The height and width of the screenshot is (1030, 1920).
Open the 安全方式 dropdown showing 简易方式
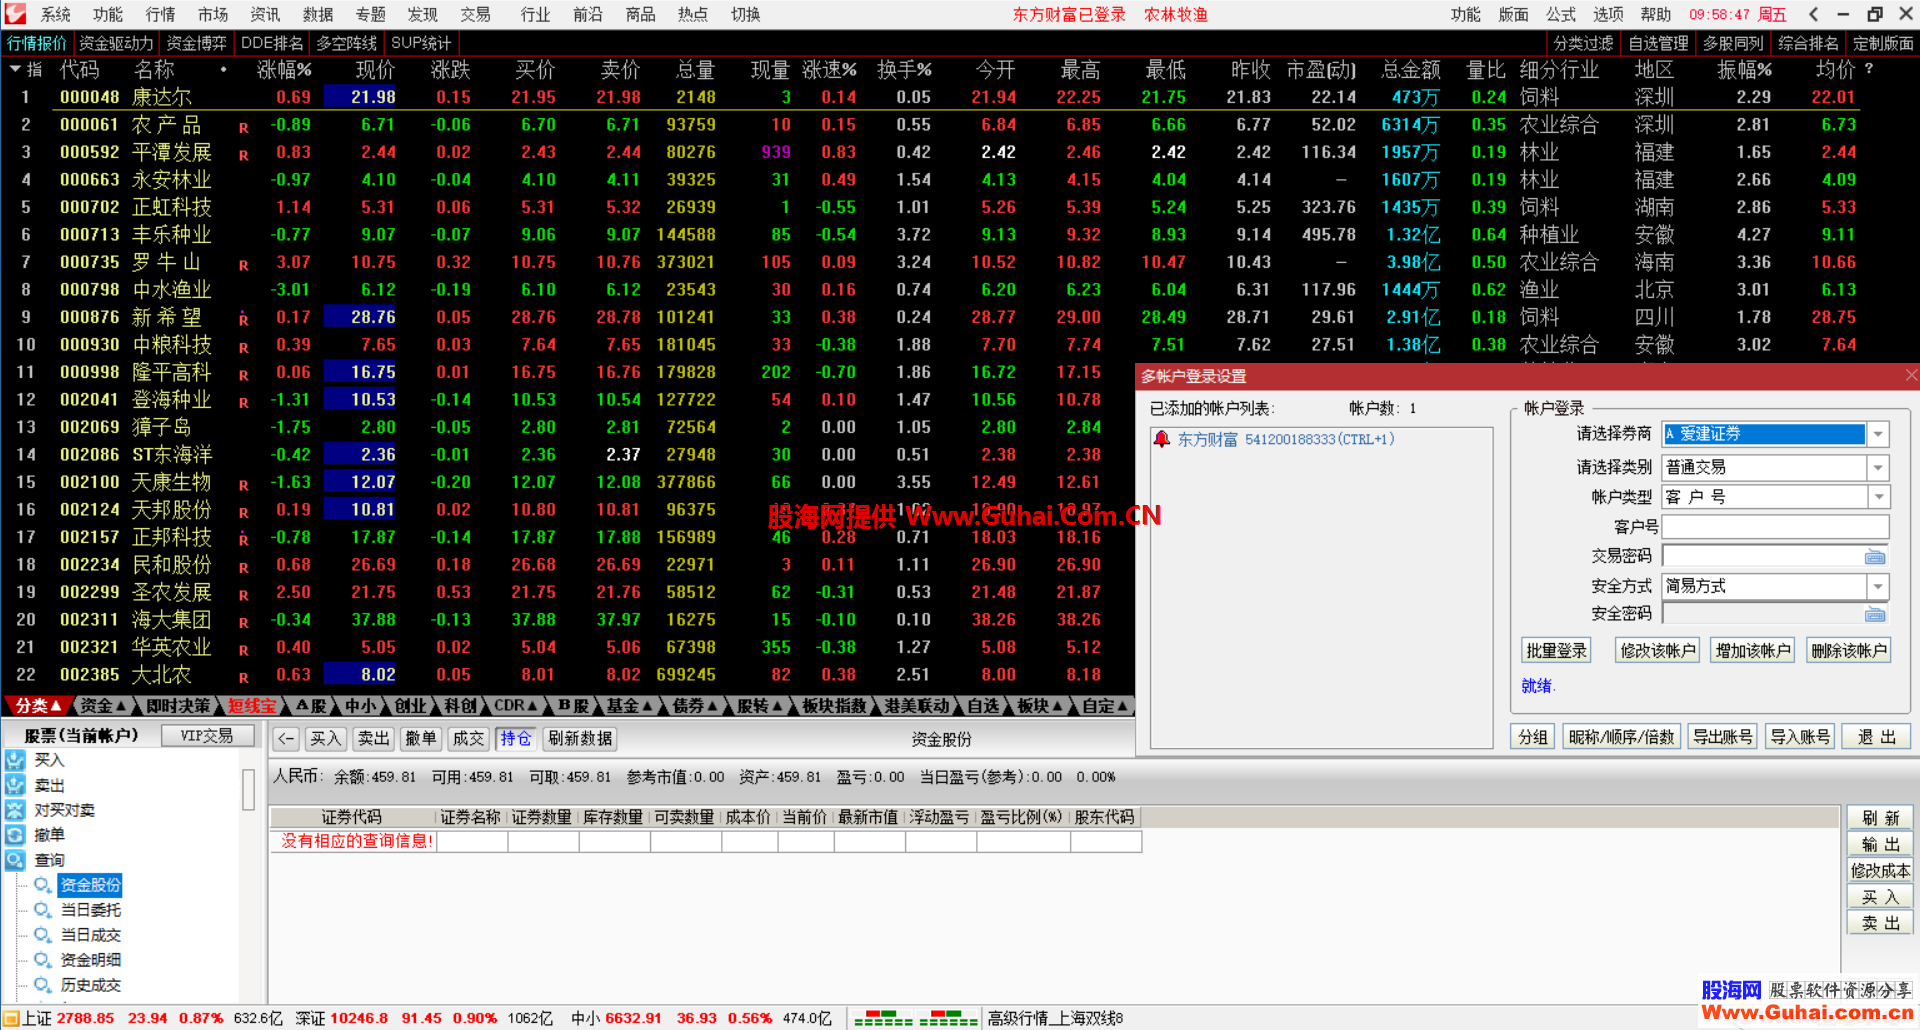(1879, 586)
